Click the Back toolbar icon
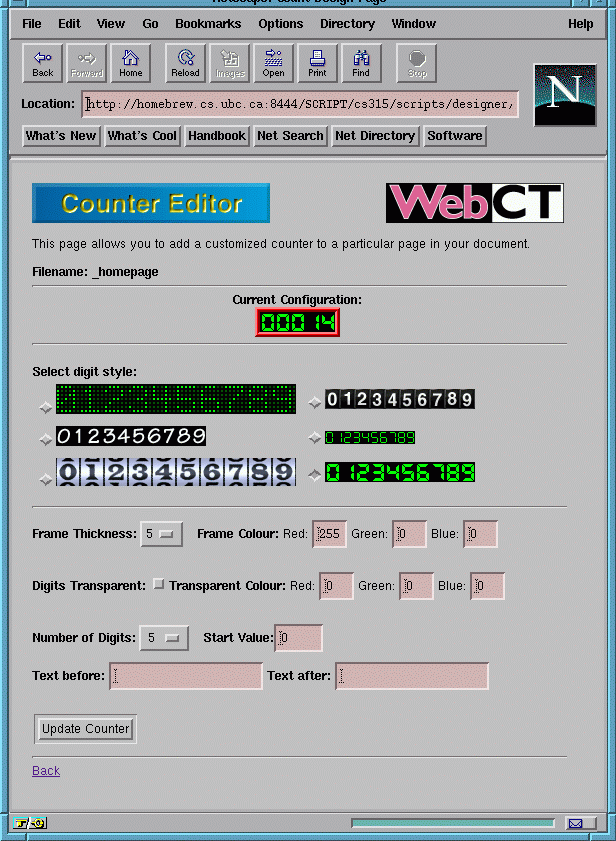 click(x=43, y=64)
